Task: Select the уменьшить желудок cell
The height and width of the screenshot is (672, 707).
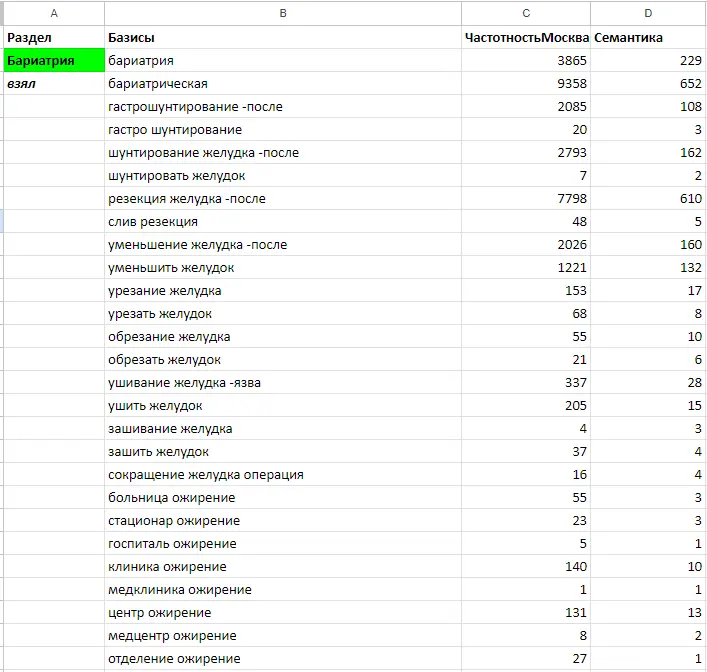Action: 283,268
